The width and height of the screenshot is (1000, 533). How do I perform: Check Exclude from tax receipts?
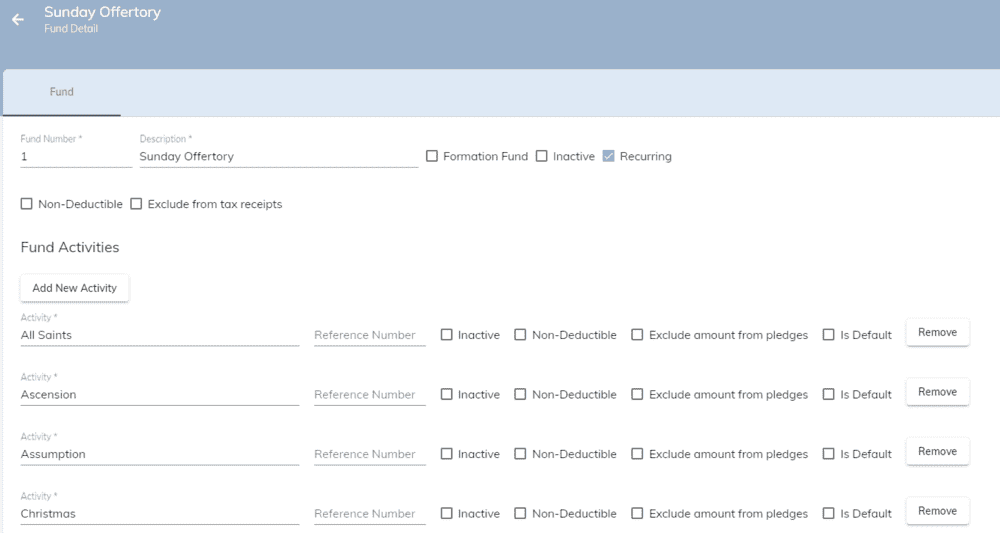coord(136,204)
